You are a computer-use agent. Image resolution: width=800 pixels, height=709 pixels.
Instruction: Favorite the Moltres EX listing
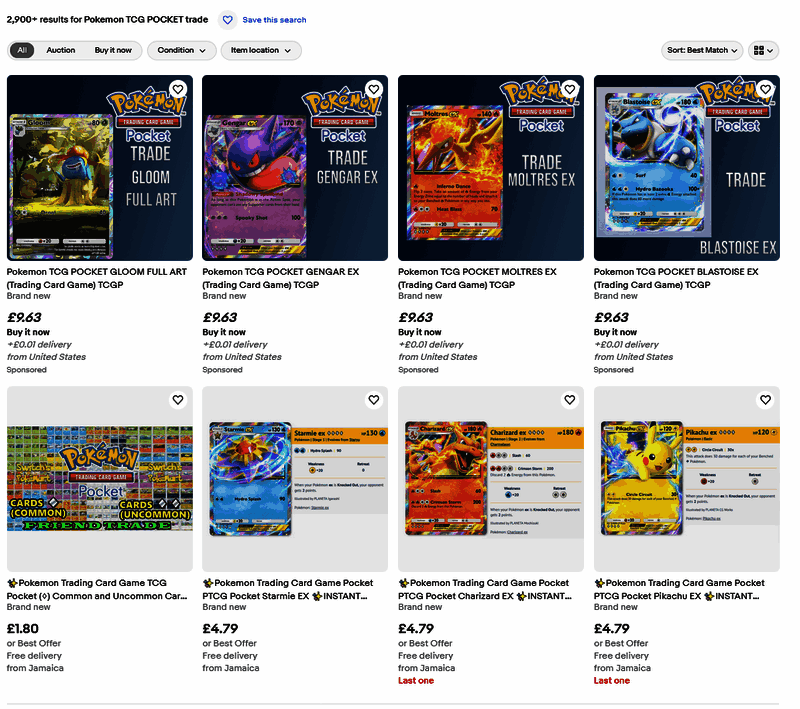pos(569,89)
